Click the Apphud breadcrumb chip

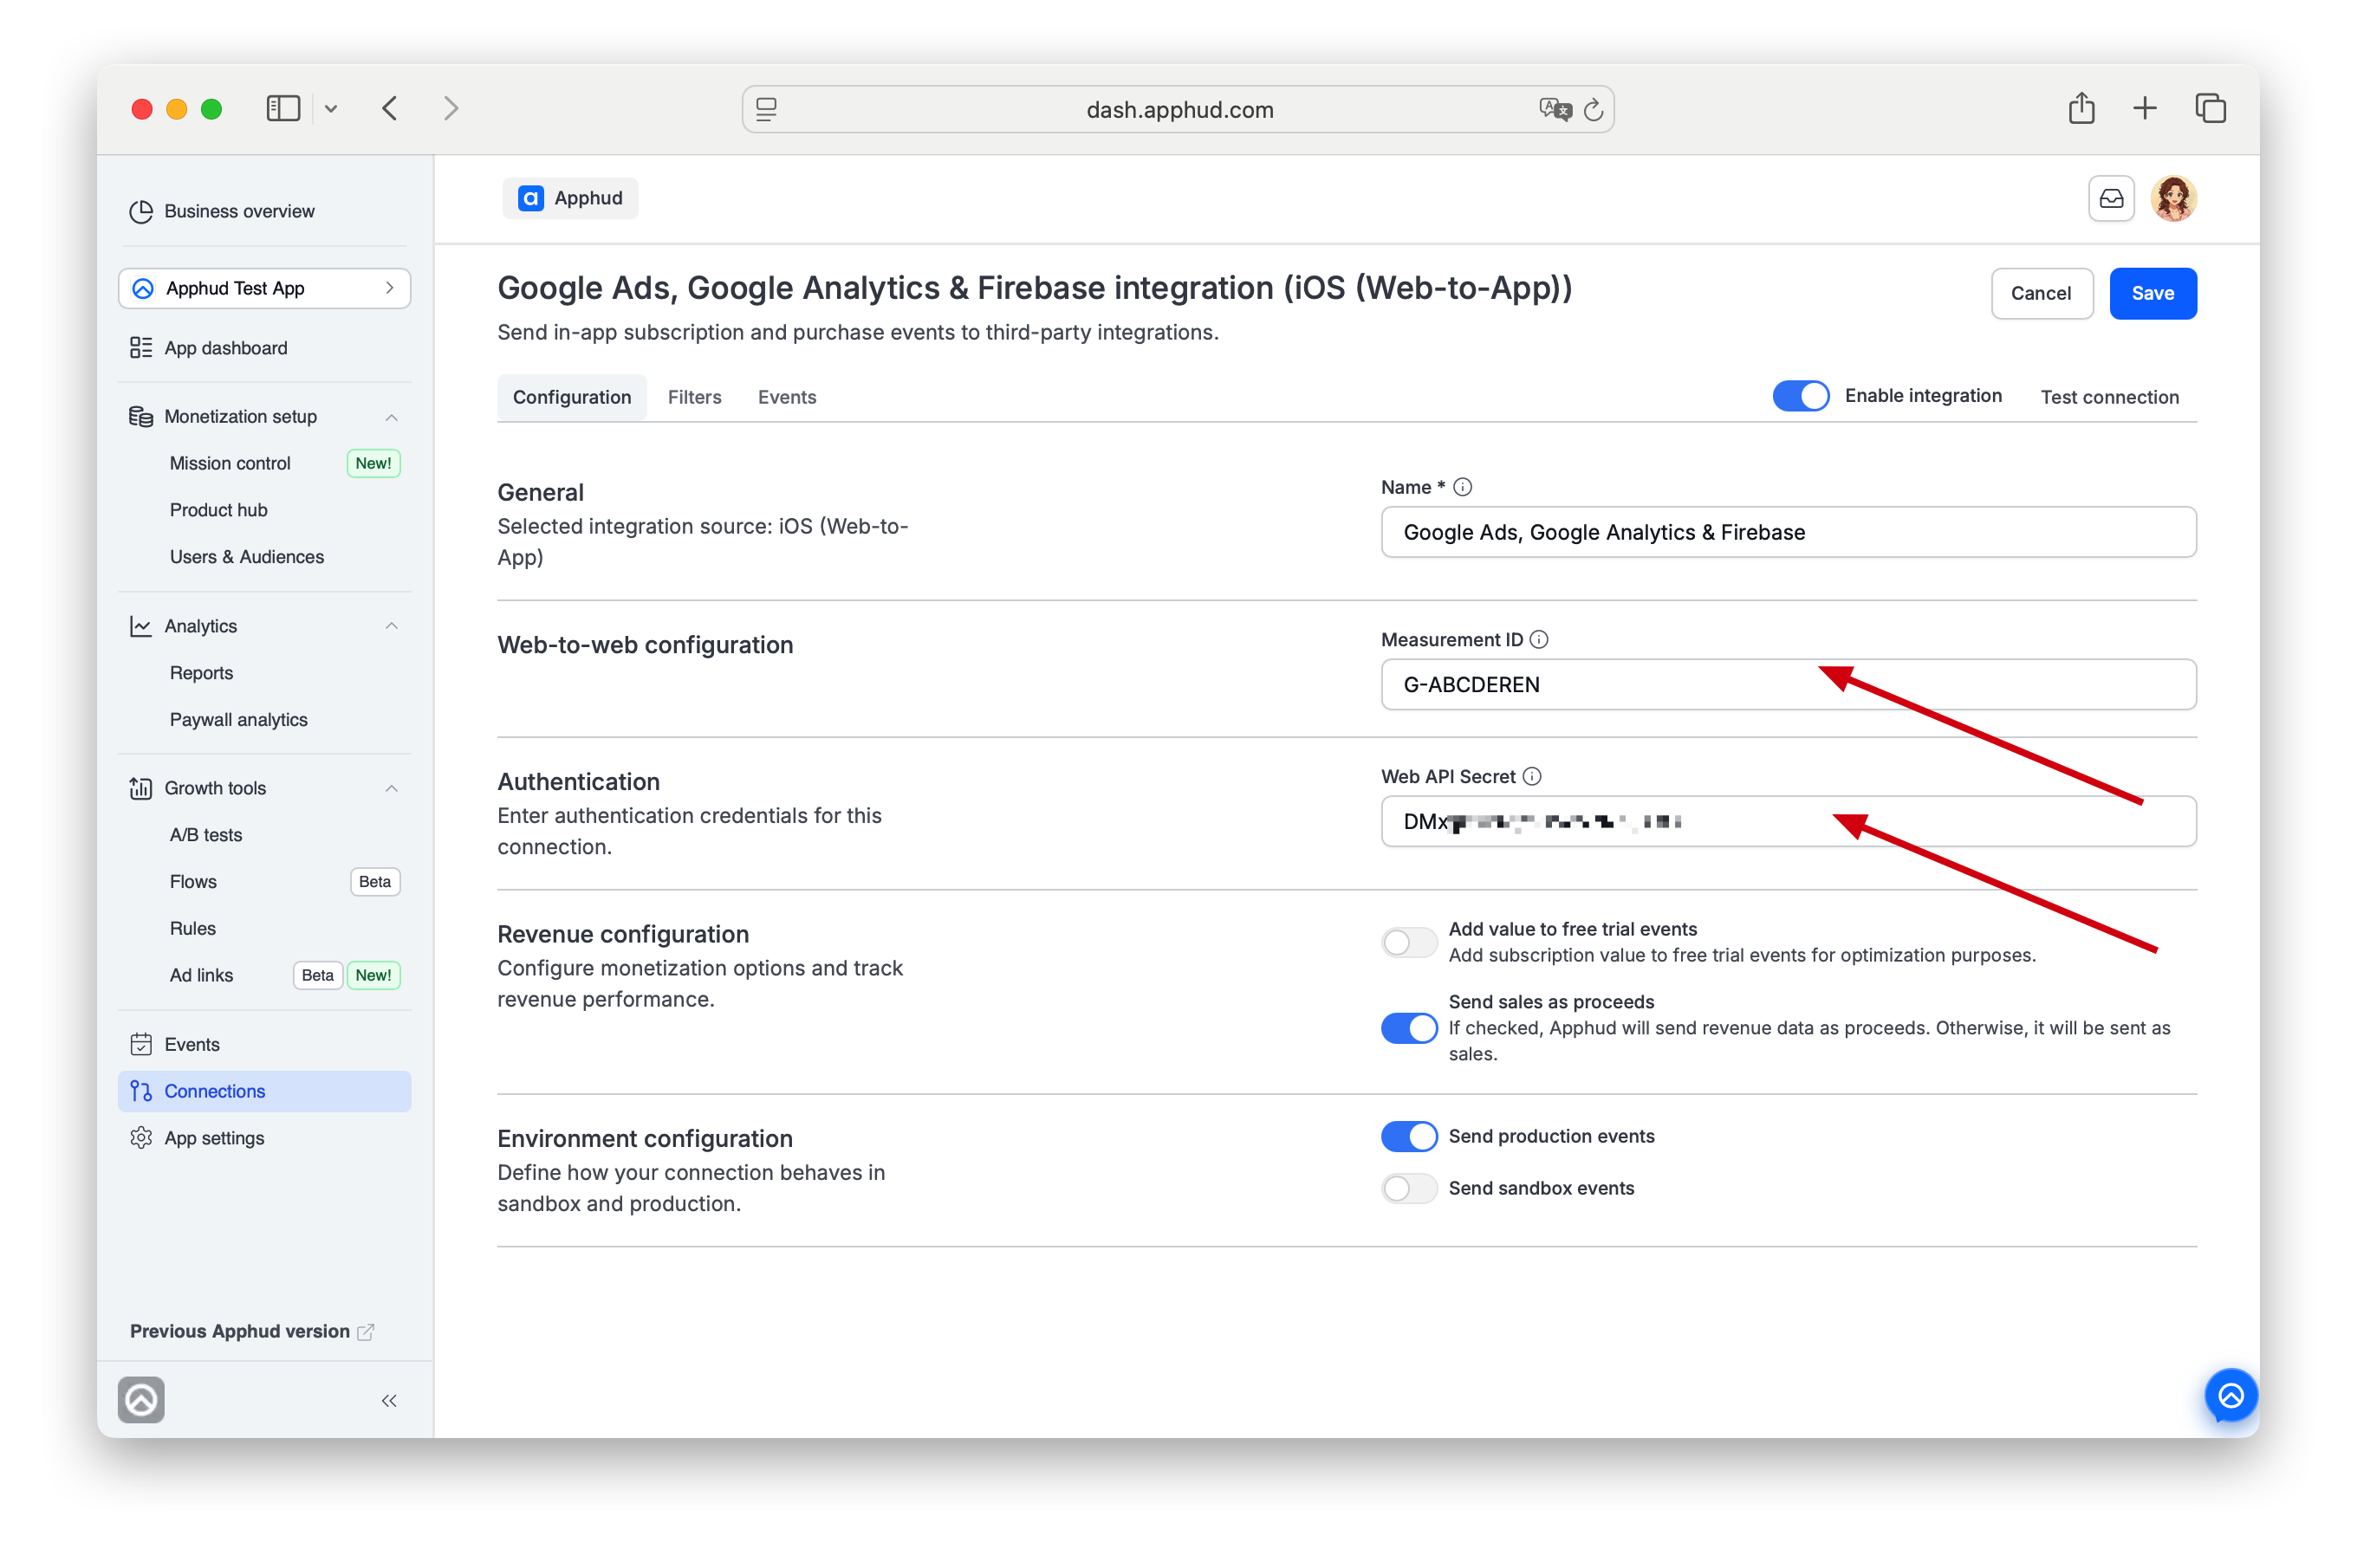point(570,198)
